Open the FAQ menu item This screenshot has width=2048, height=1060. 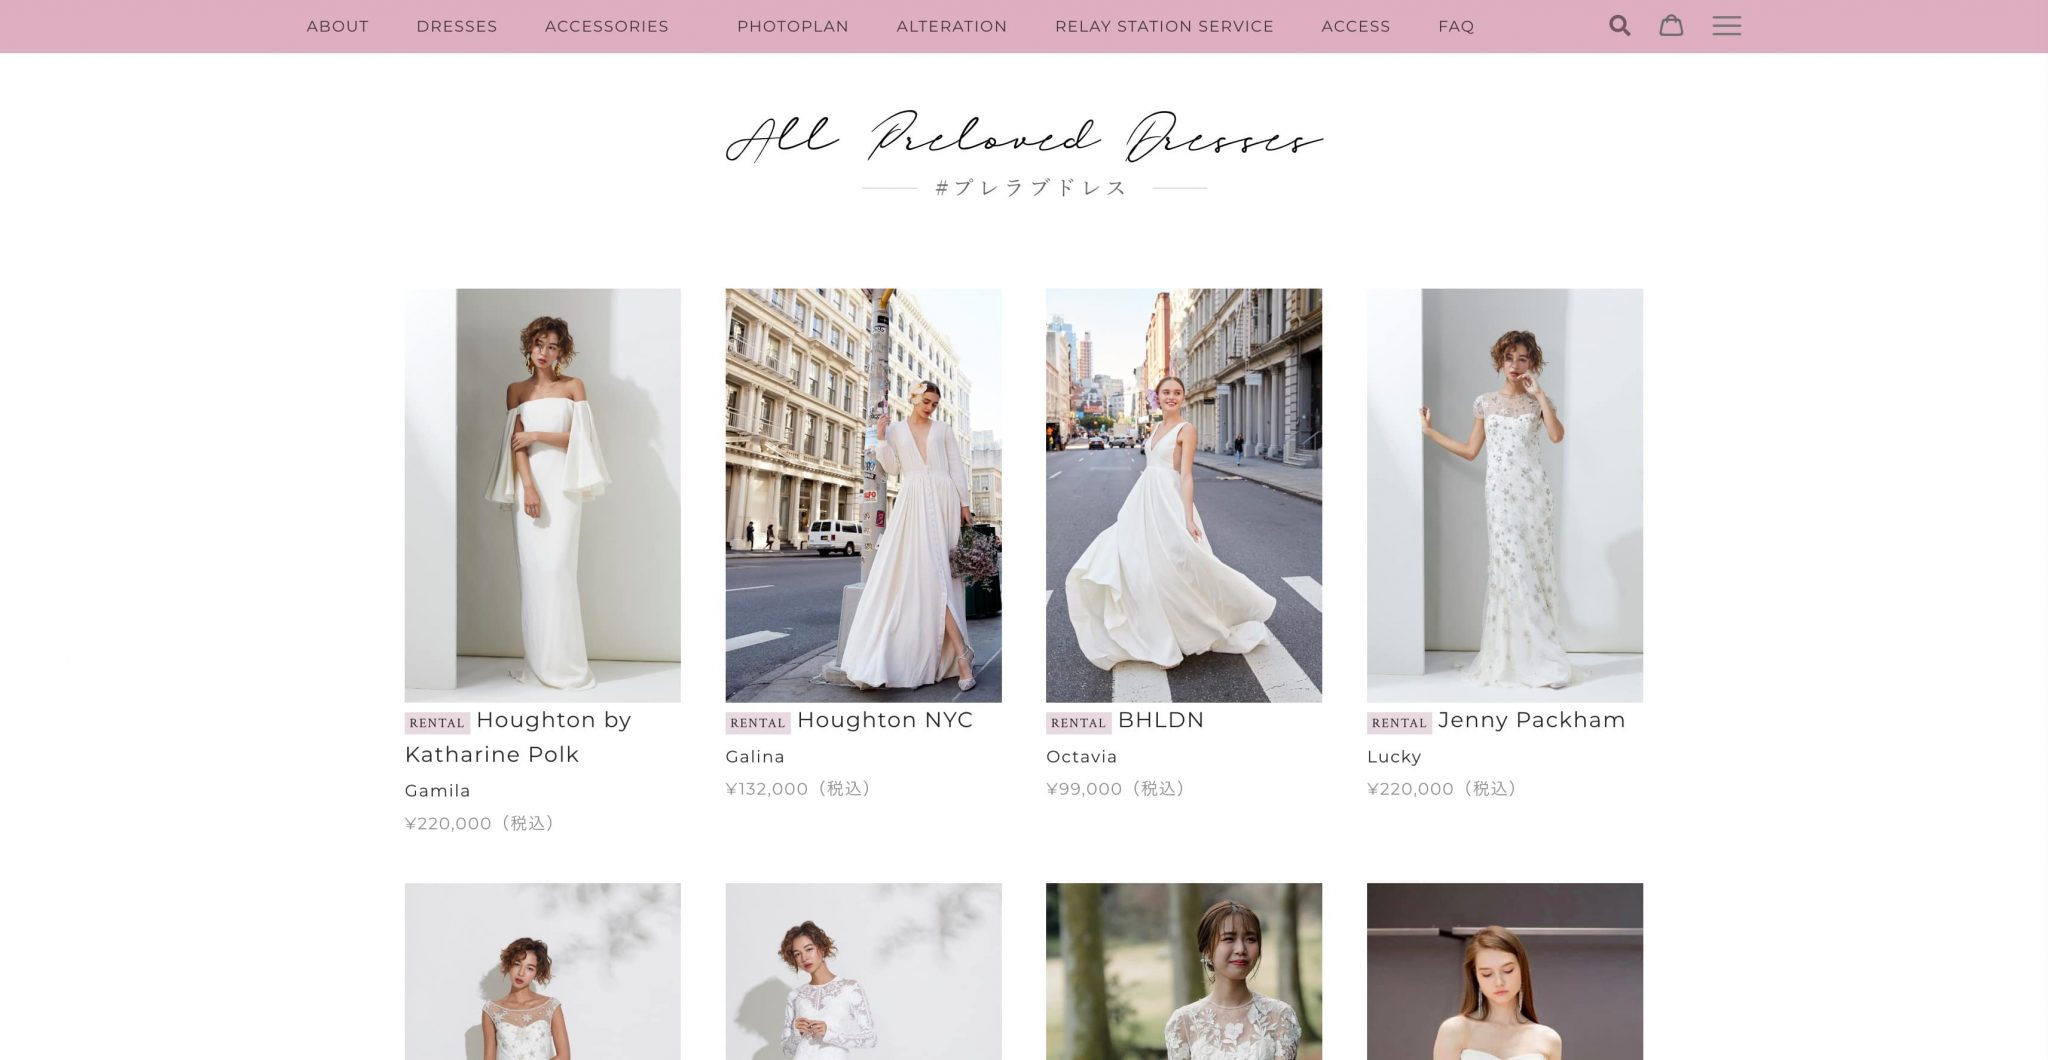[x=1456, y=26]
